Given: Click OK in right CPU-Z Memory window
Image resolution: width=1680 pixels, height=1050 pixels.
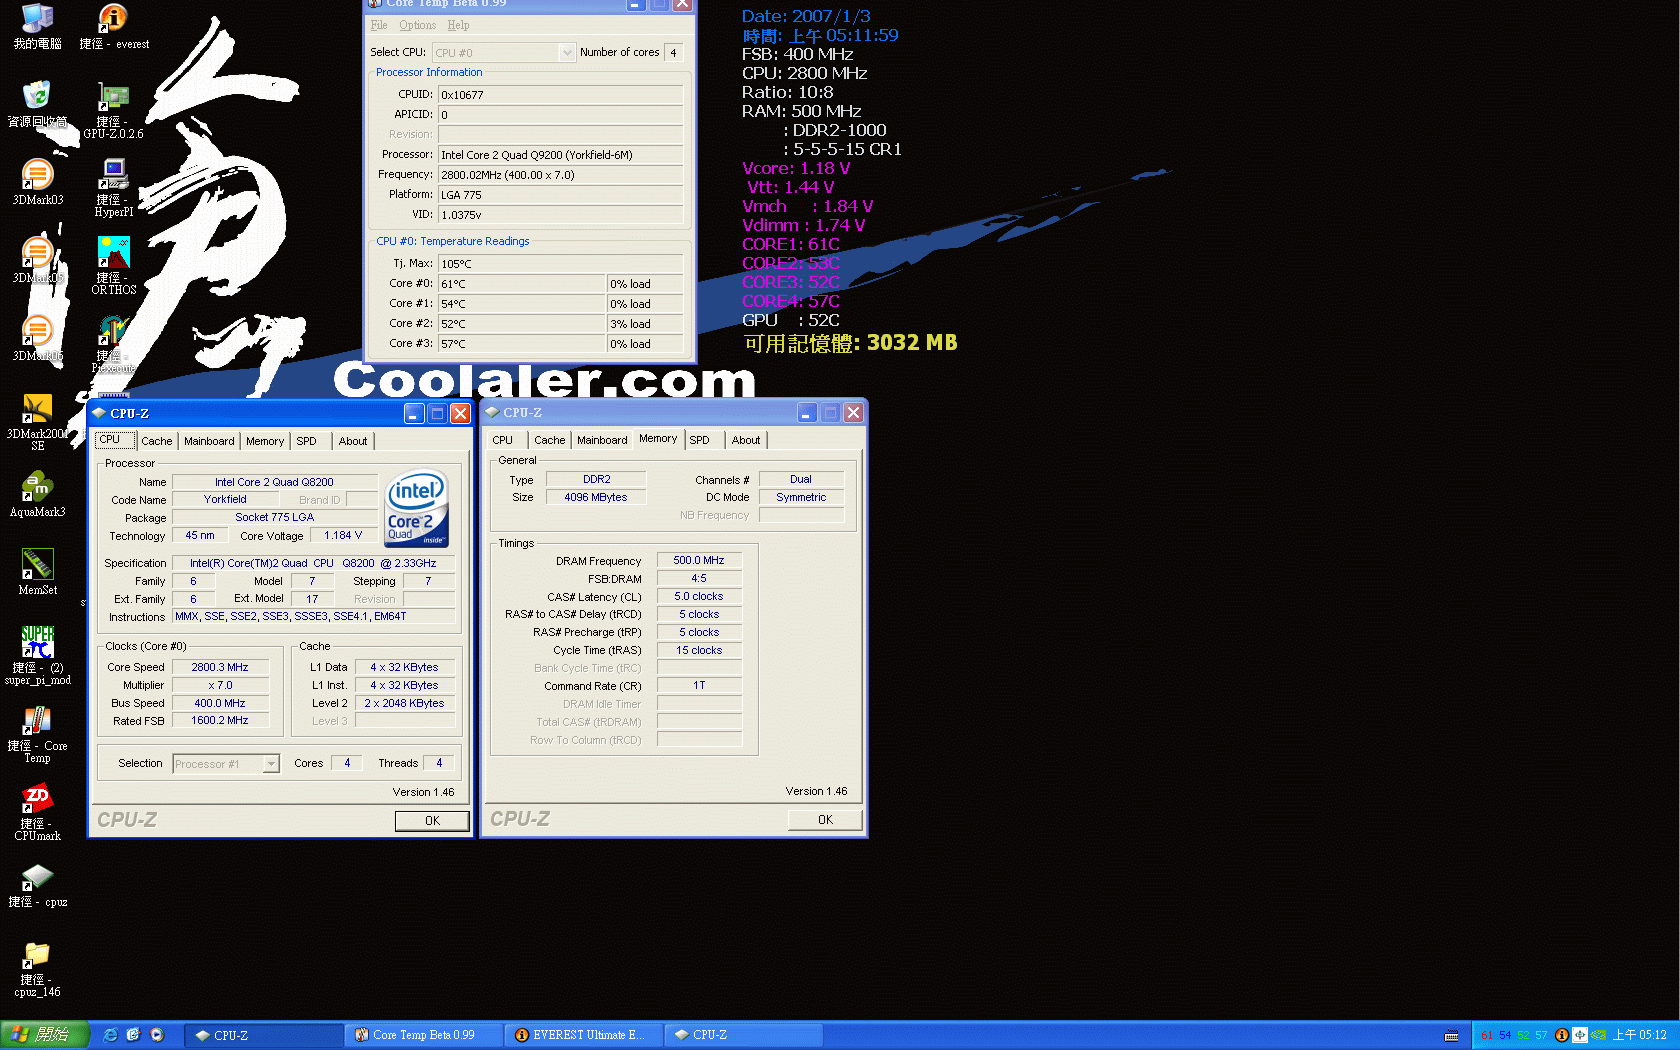Looking at the screenshot, I should (x=825, y=820).
